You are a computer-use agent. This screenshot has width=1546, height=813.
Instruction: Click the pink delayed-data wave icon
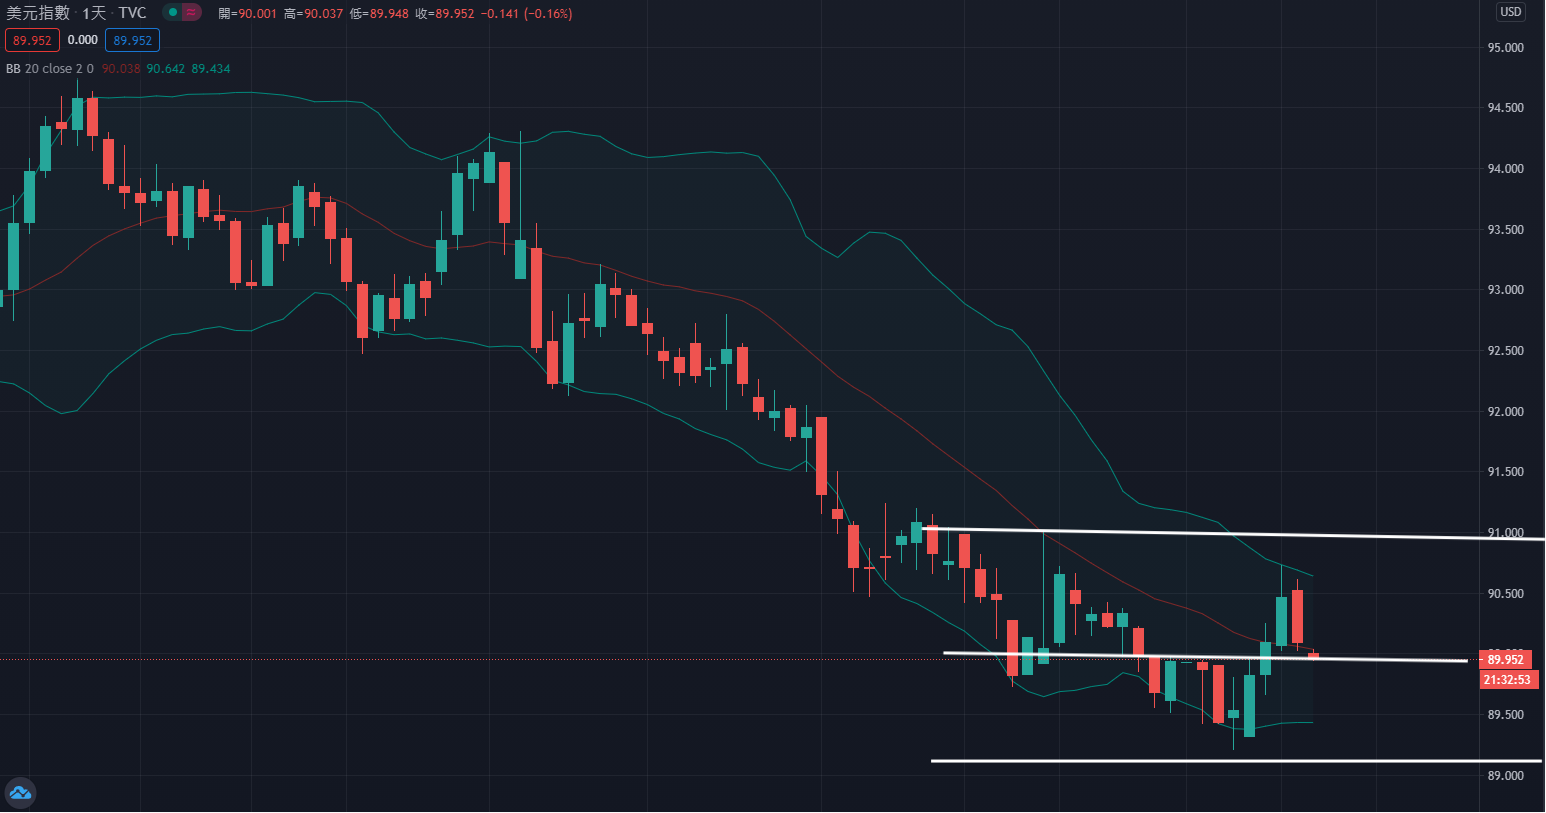191,13
